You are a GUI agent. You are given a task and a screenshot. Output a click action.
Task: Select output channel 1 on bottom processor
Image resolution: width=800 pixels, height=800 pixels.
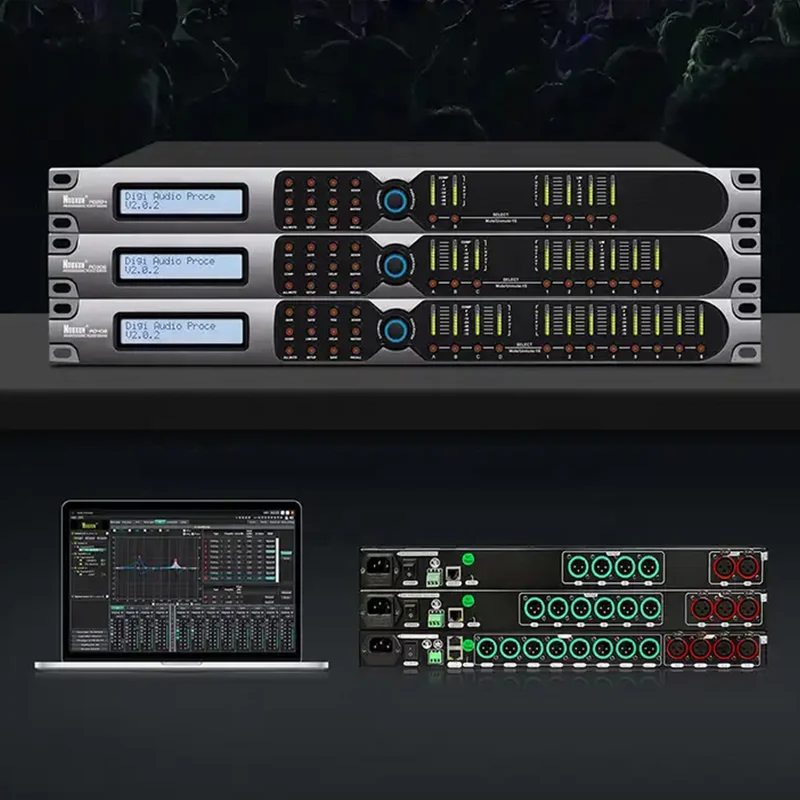click(x=548, y=348)
